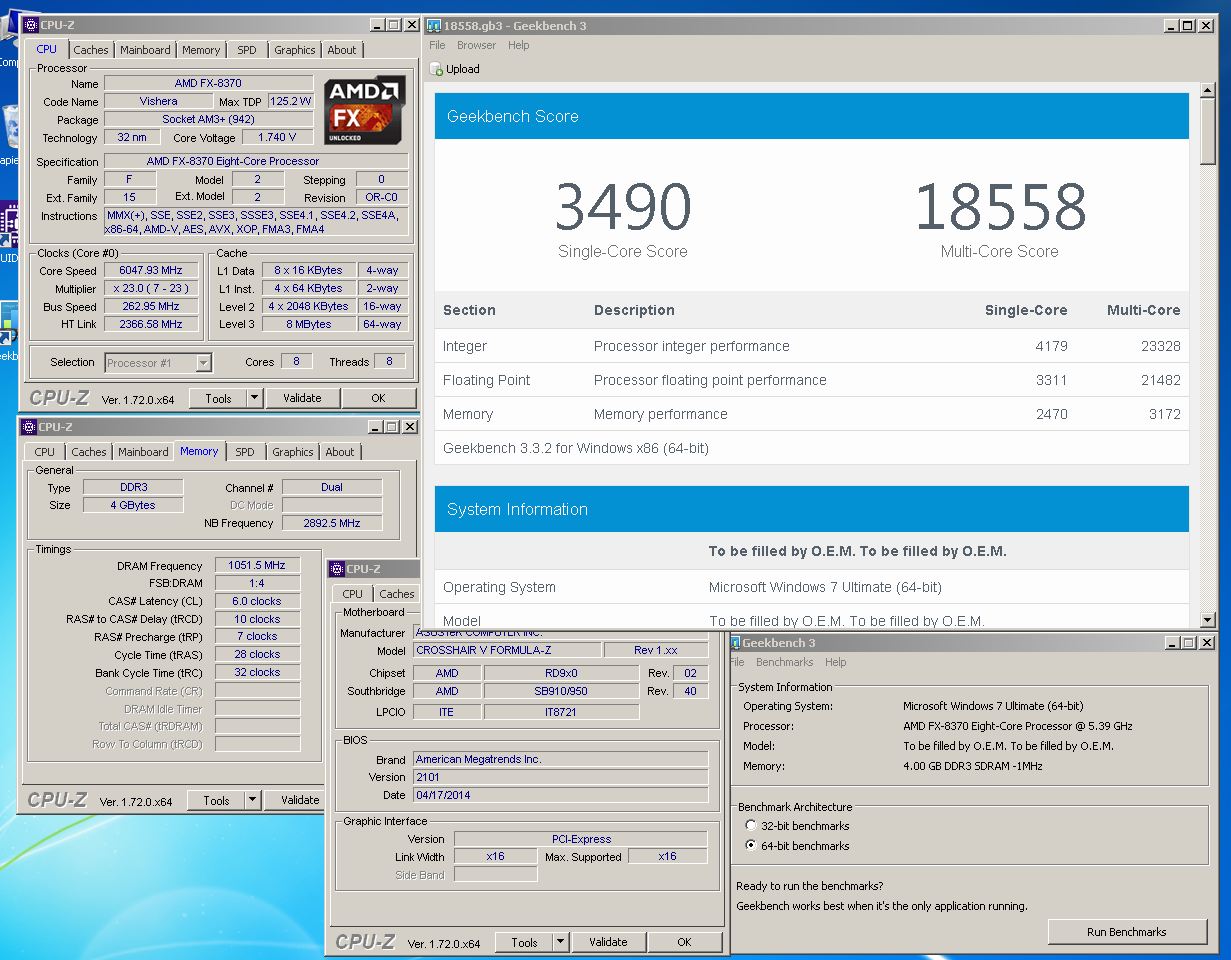Click the Upload icon in Geekbench toolbar
Screen dimensions: 1231x960
pyautogui.click(x=436, y=69)
